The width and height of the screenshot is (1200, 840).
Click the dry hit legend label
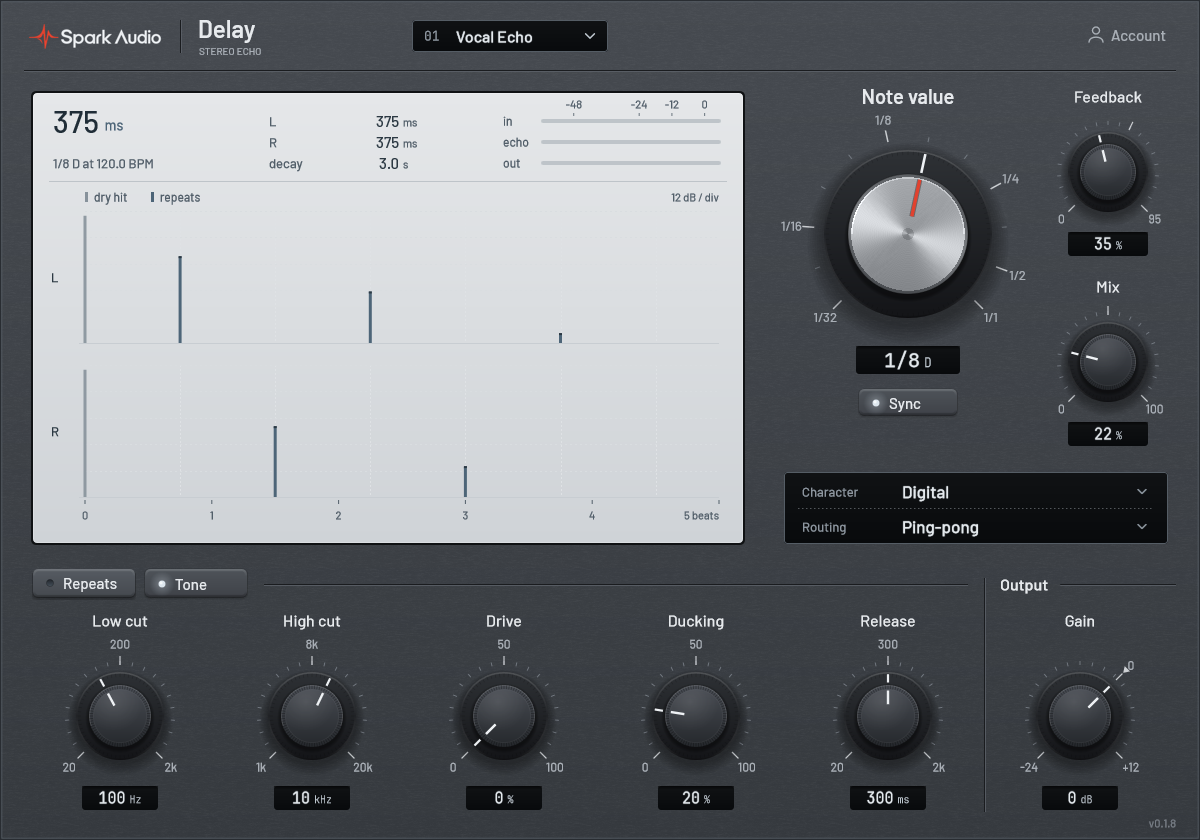coord(110,198)
